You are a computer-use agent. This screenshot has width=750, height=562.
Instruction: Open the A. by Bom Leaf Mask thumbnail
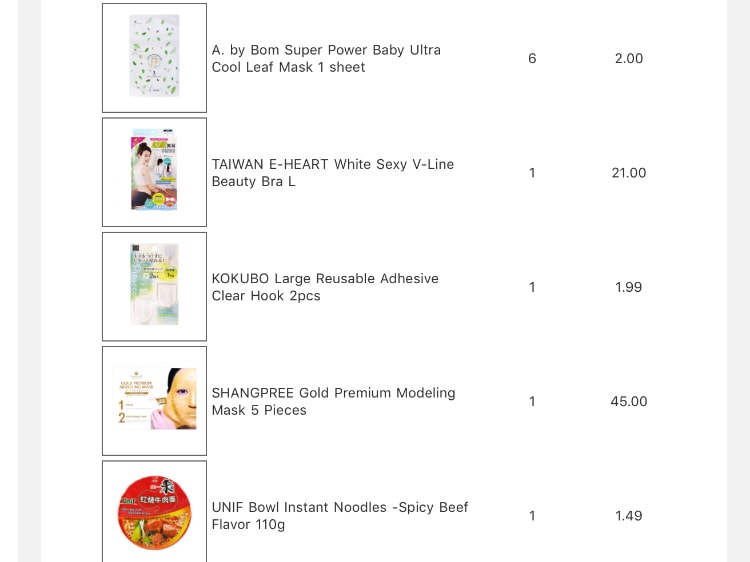point(154,58)
